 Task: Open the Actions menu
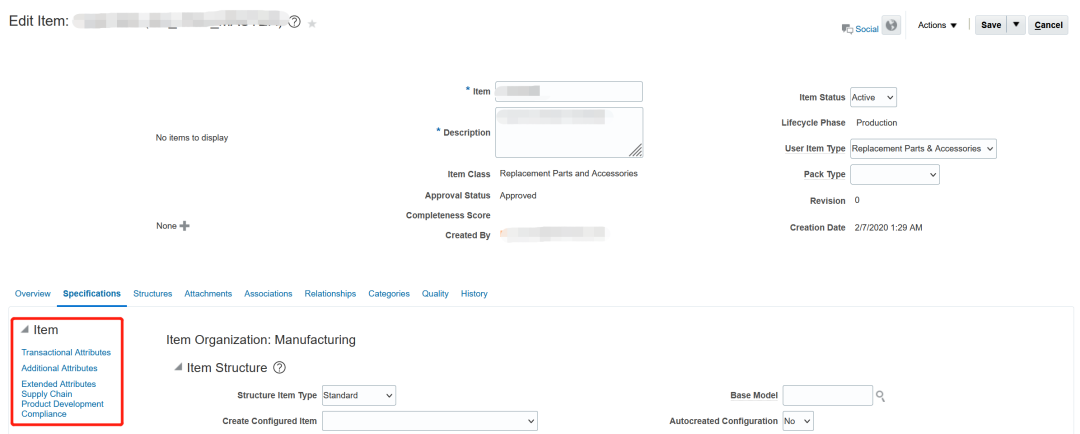click(x=937, y=25)
